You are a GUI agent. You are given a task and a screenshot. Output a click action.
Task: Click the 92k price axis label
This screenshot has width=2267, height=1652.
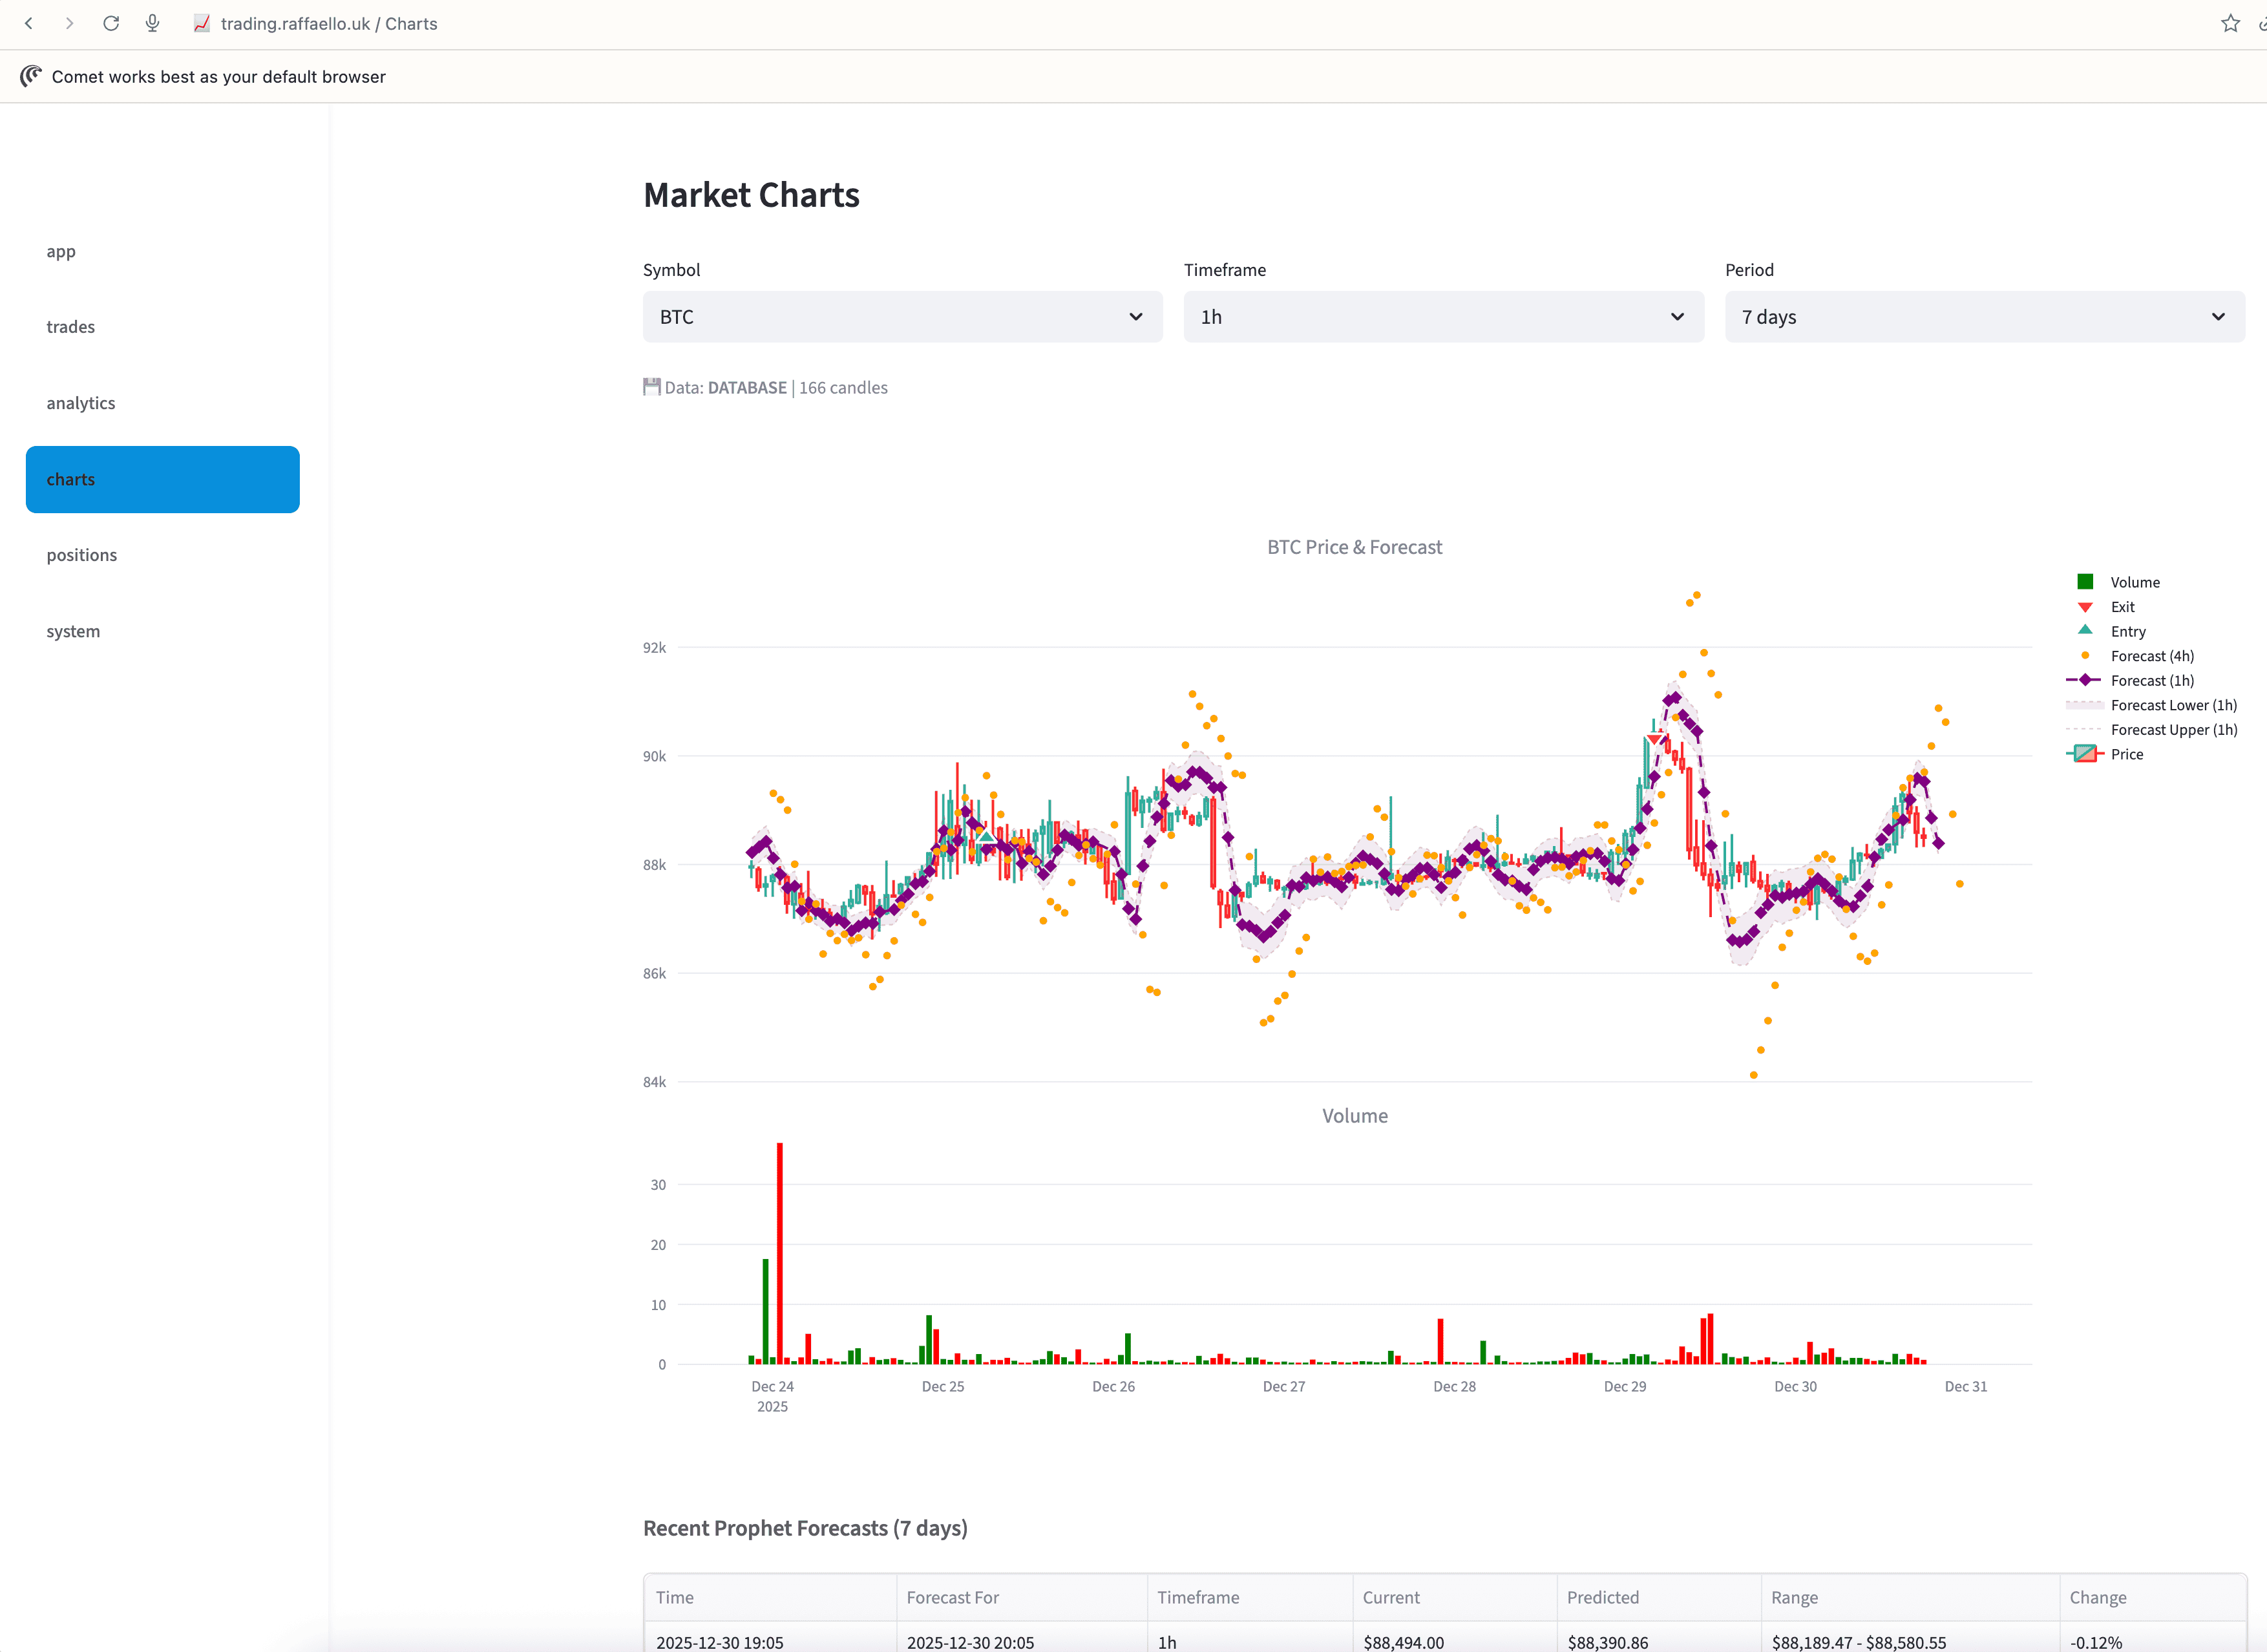(x=654, y=647)
